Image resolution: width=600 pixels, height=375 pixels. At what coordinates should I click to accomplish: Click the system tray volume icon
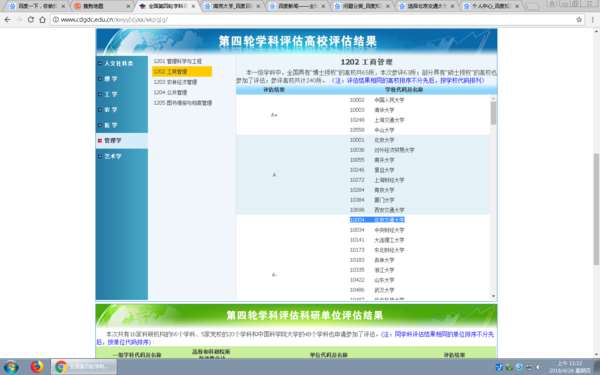pyautogui.click(x=539, y=367)
